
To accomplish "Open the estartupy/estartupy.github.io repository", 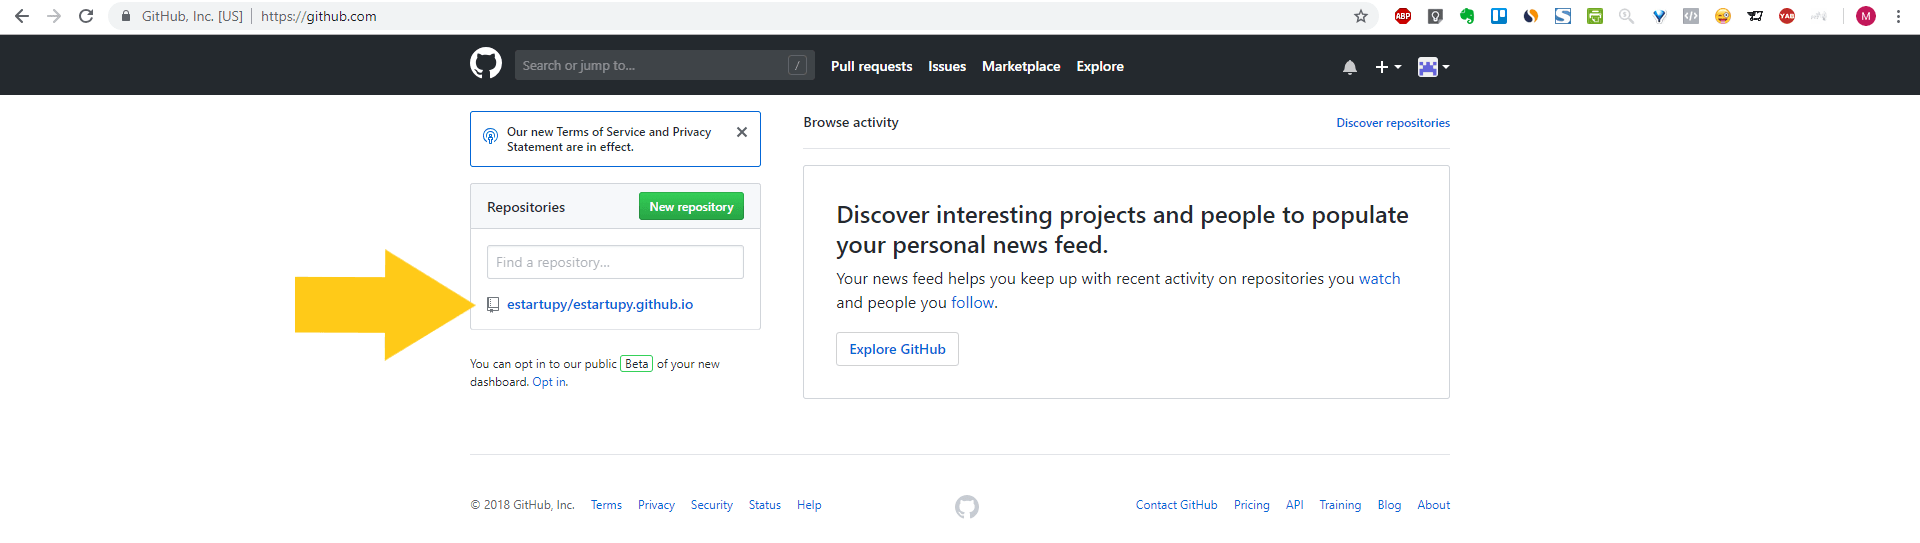I will click(x=600, y=304).
